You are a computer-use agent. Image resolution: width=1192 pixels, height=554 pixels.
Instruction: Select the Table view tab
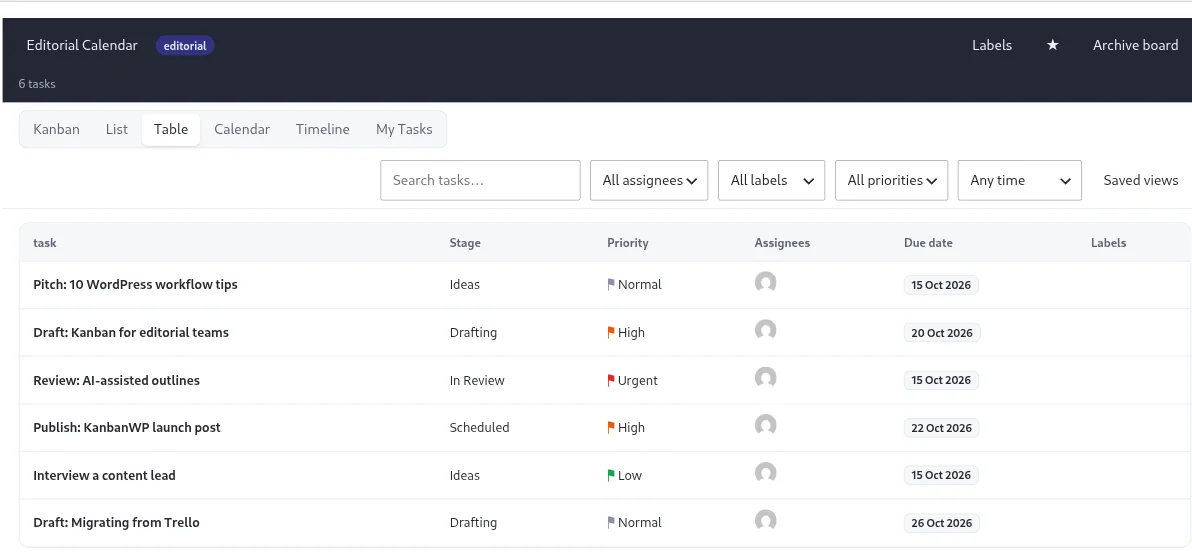click(x=171, y=129)
